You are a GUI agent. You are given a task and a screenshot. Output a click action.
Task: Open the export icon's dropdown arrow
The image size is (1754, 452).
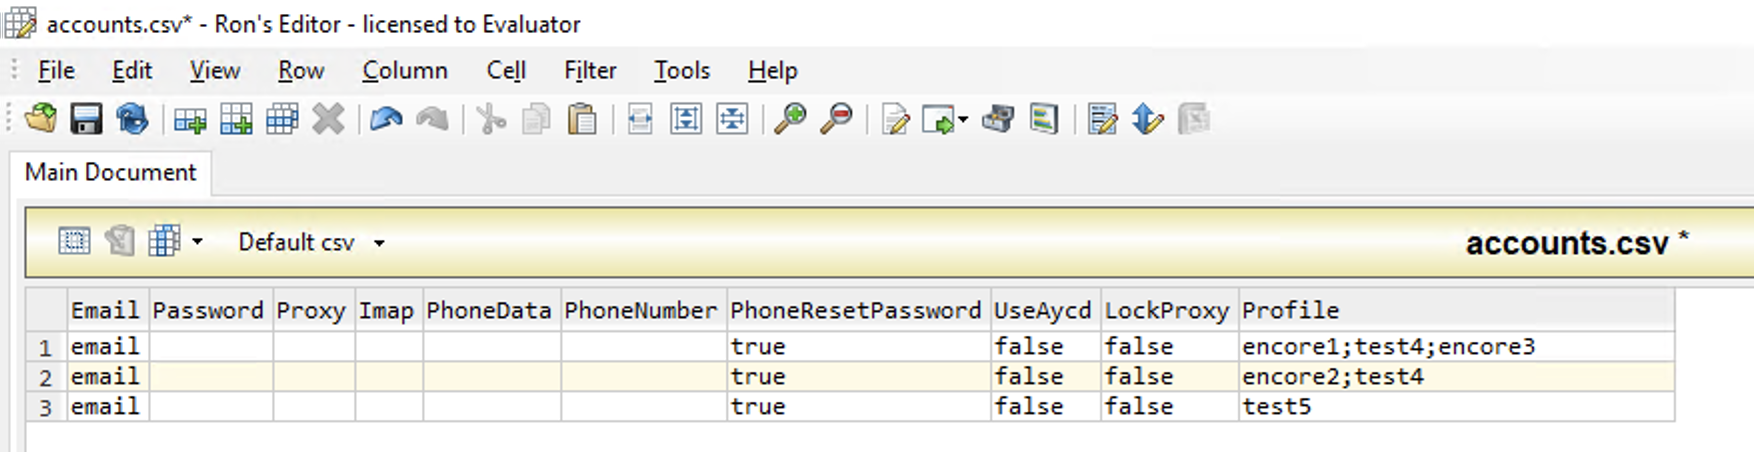point(963,120)
